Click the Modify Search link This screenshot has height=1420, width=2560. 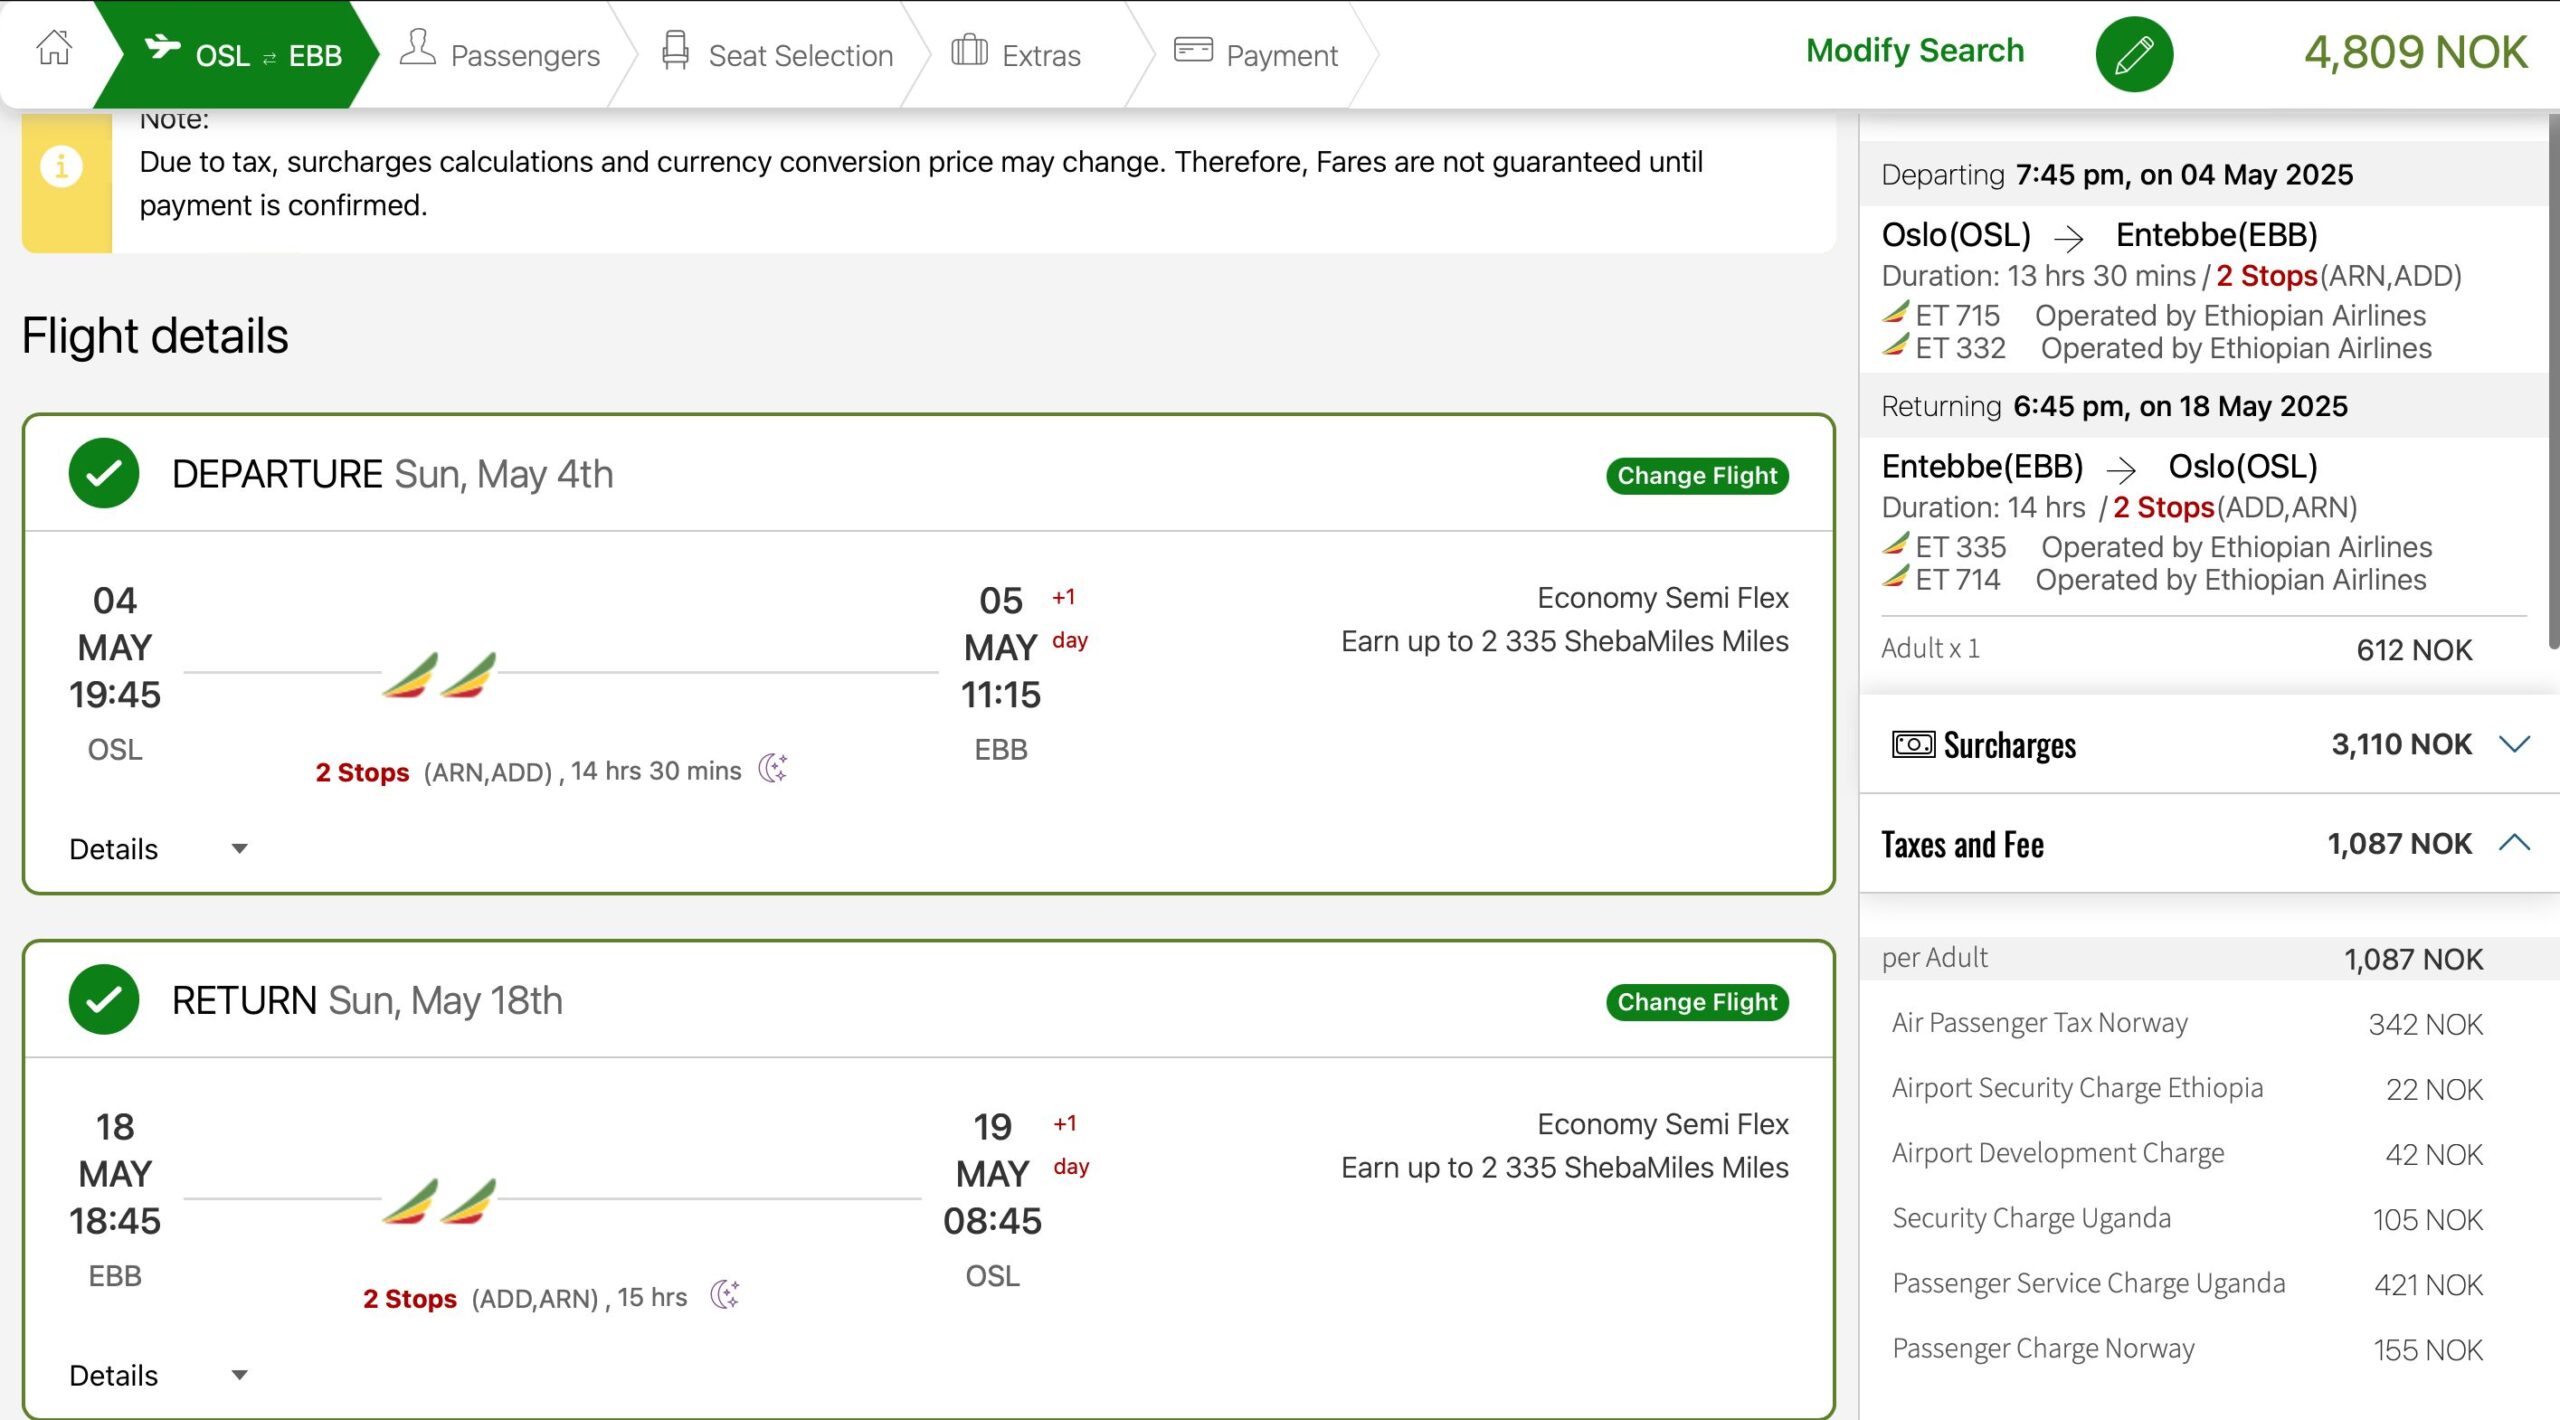[x=1914, y=50]
